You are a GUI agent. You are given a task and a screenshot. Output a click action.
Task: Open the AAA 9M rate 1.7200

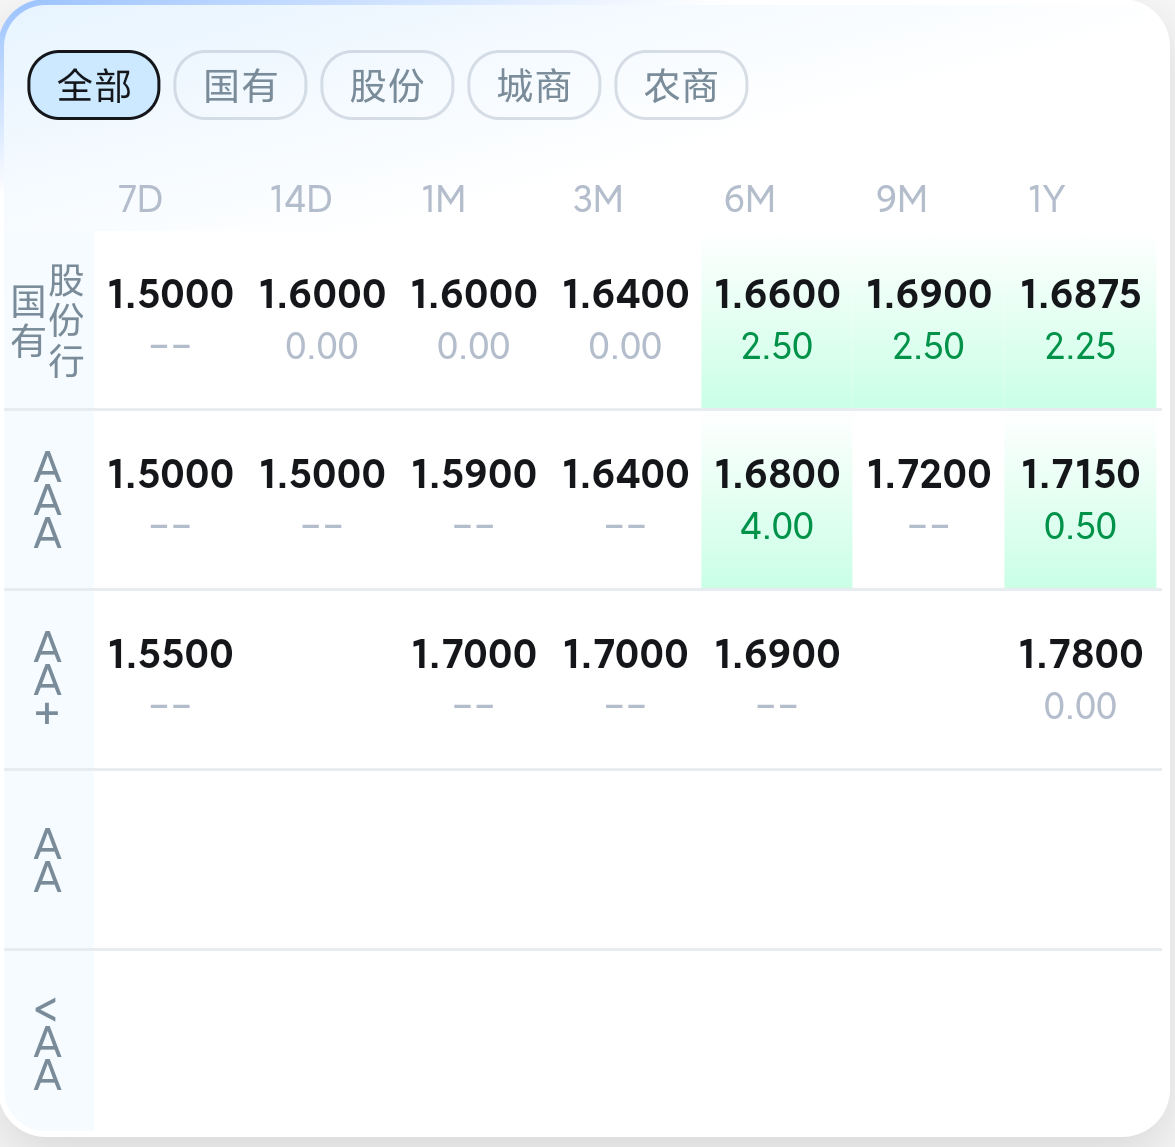pyautogui.click(x=929, y=474)
